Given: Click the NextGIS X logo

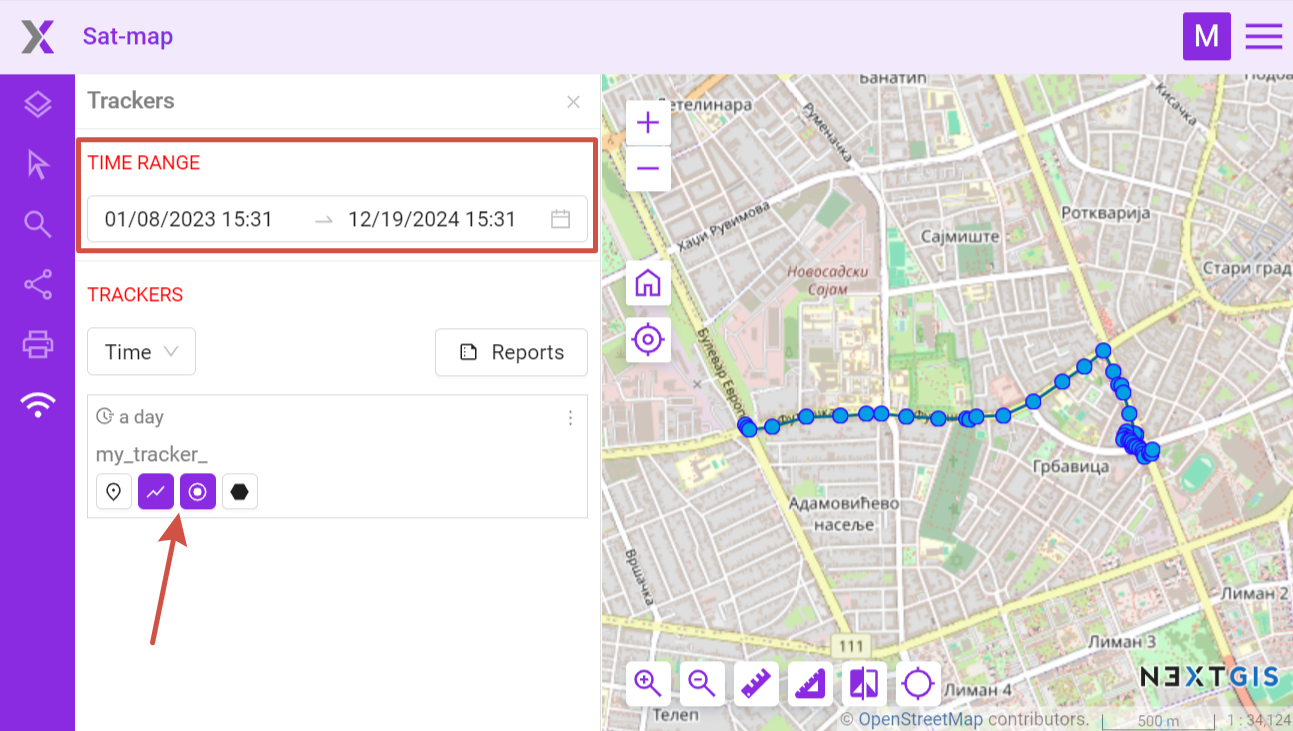Looking at the screenshot, I should pos(38,37).
